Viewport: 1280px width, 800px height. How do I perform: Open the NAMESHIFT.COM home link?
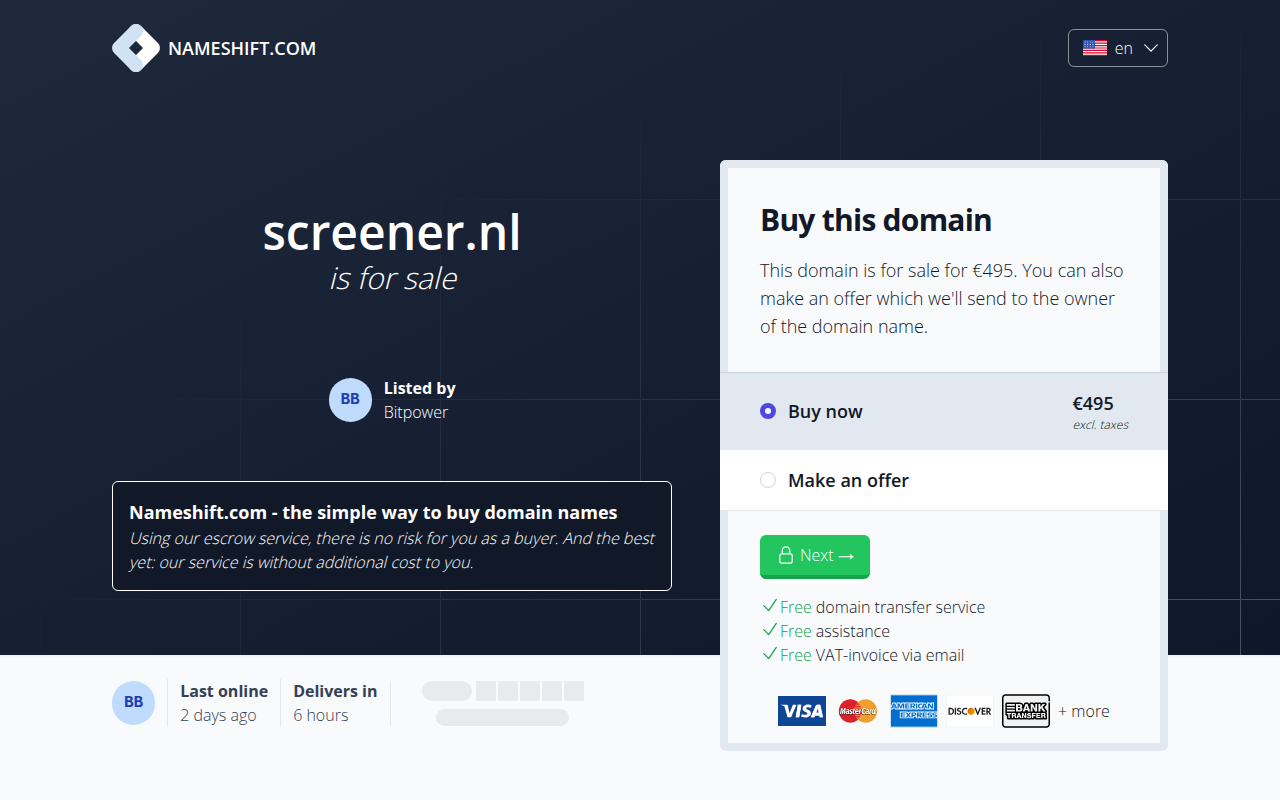214,48
